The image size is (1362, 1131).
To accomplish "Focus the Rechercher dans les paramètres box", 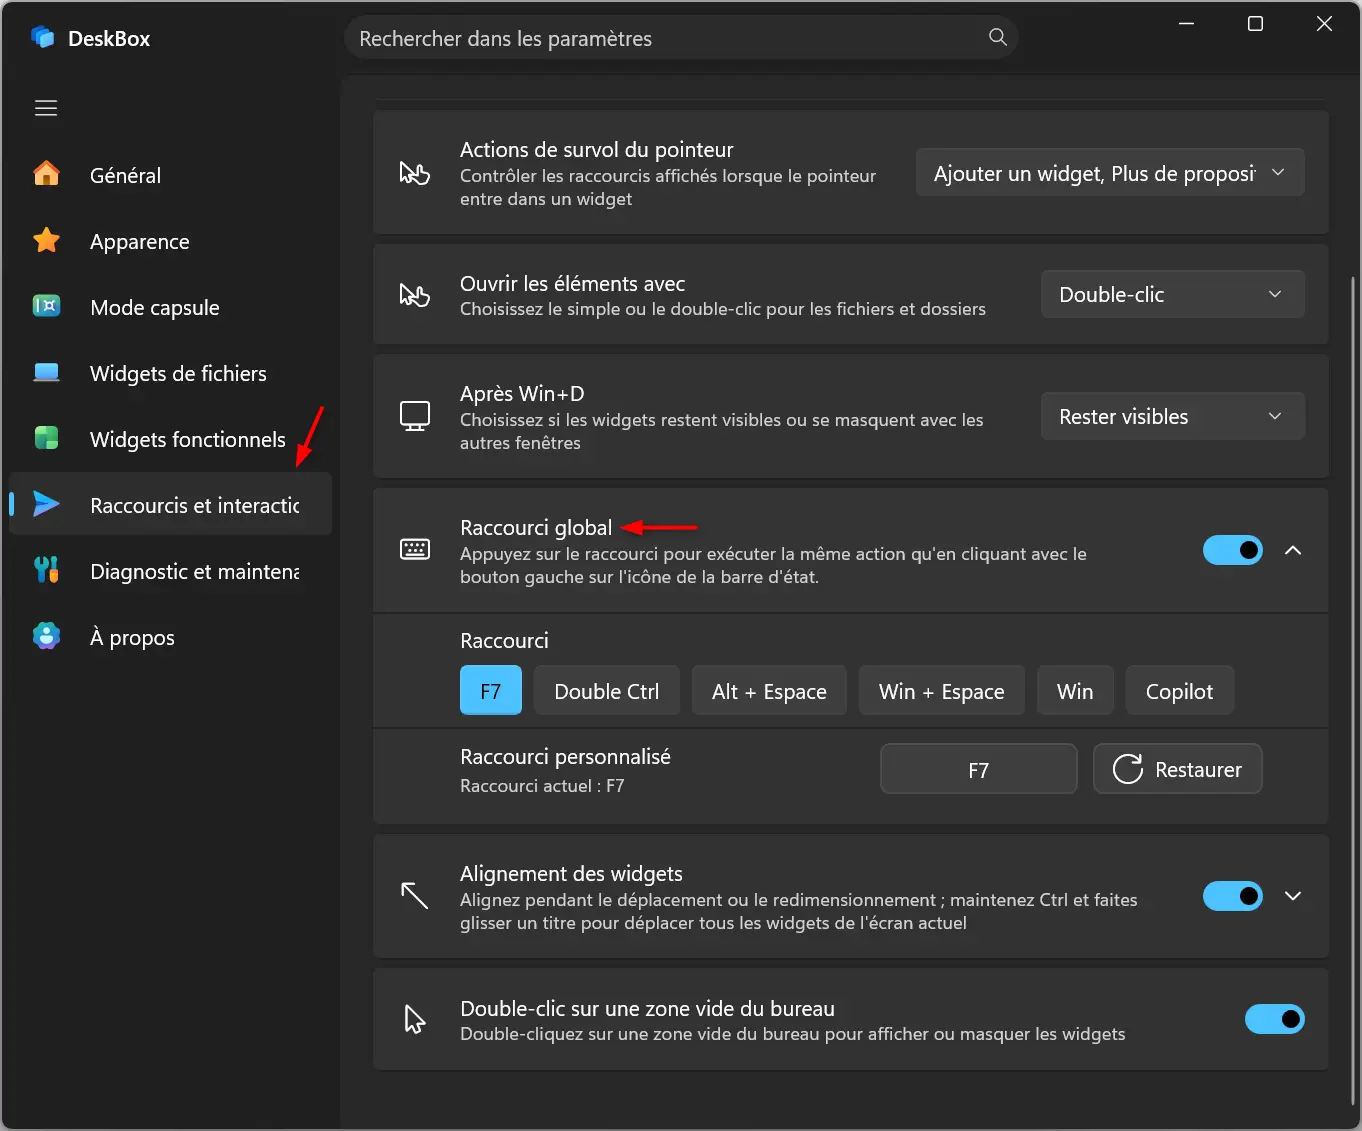I will pos(680,38).
